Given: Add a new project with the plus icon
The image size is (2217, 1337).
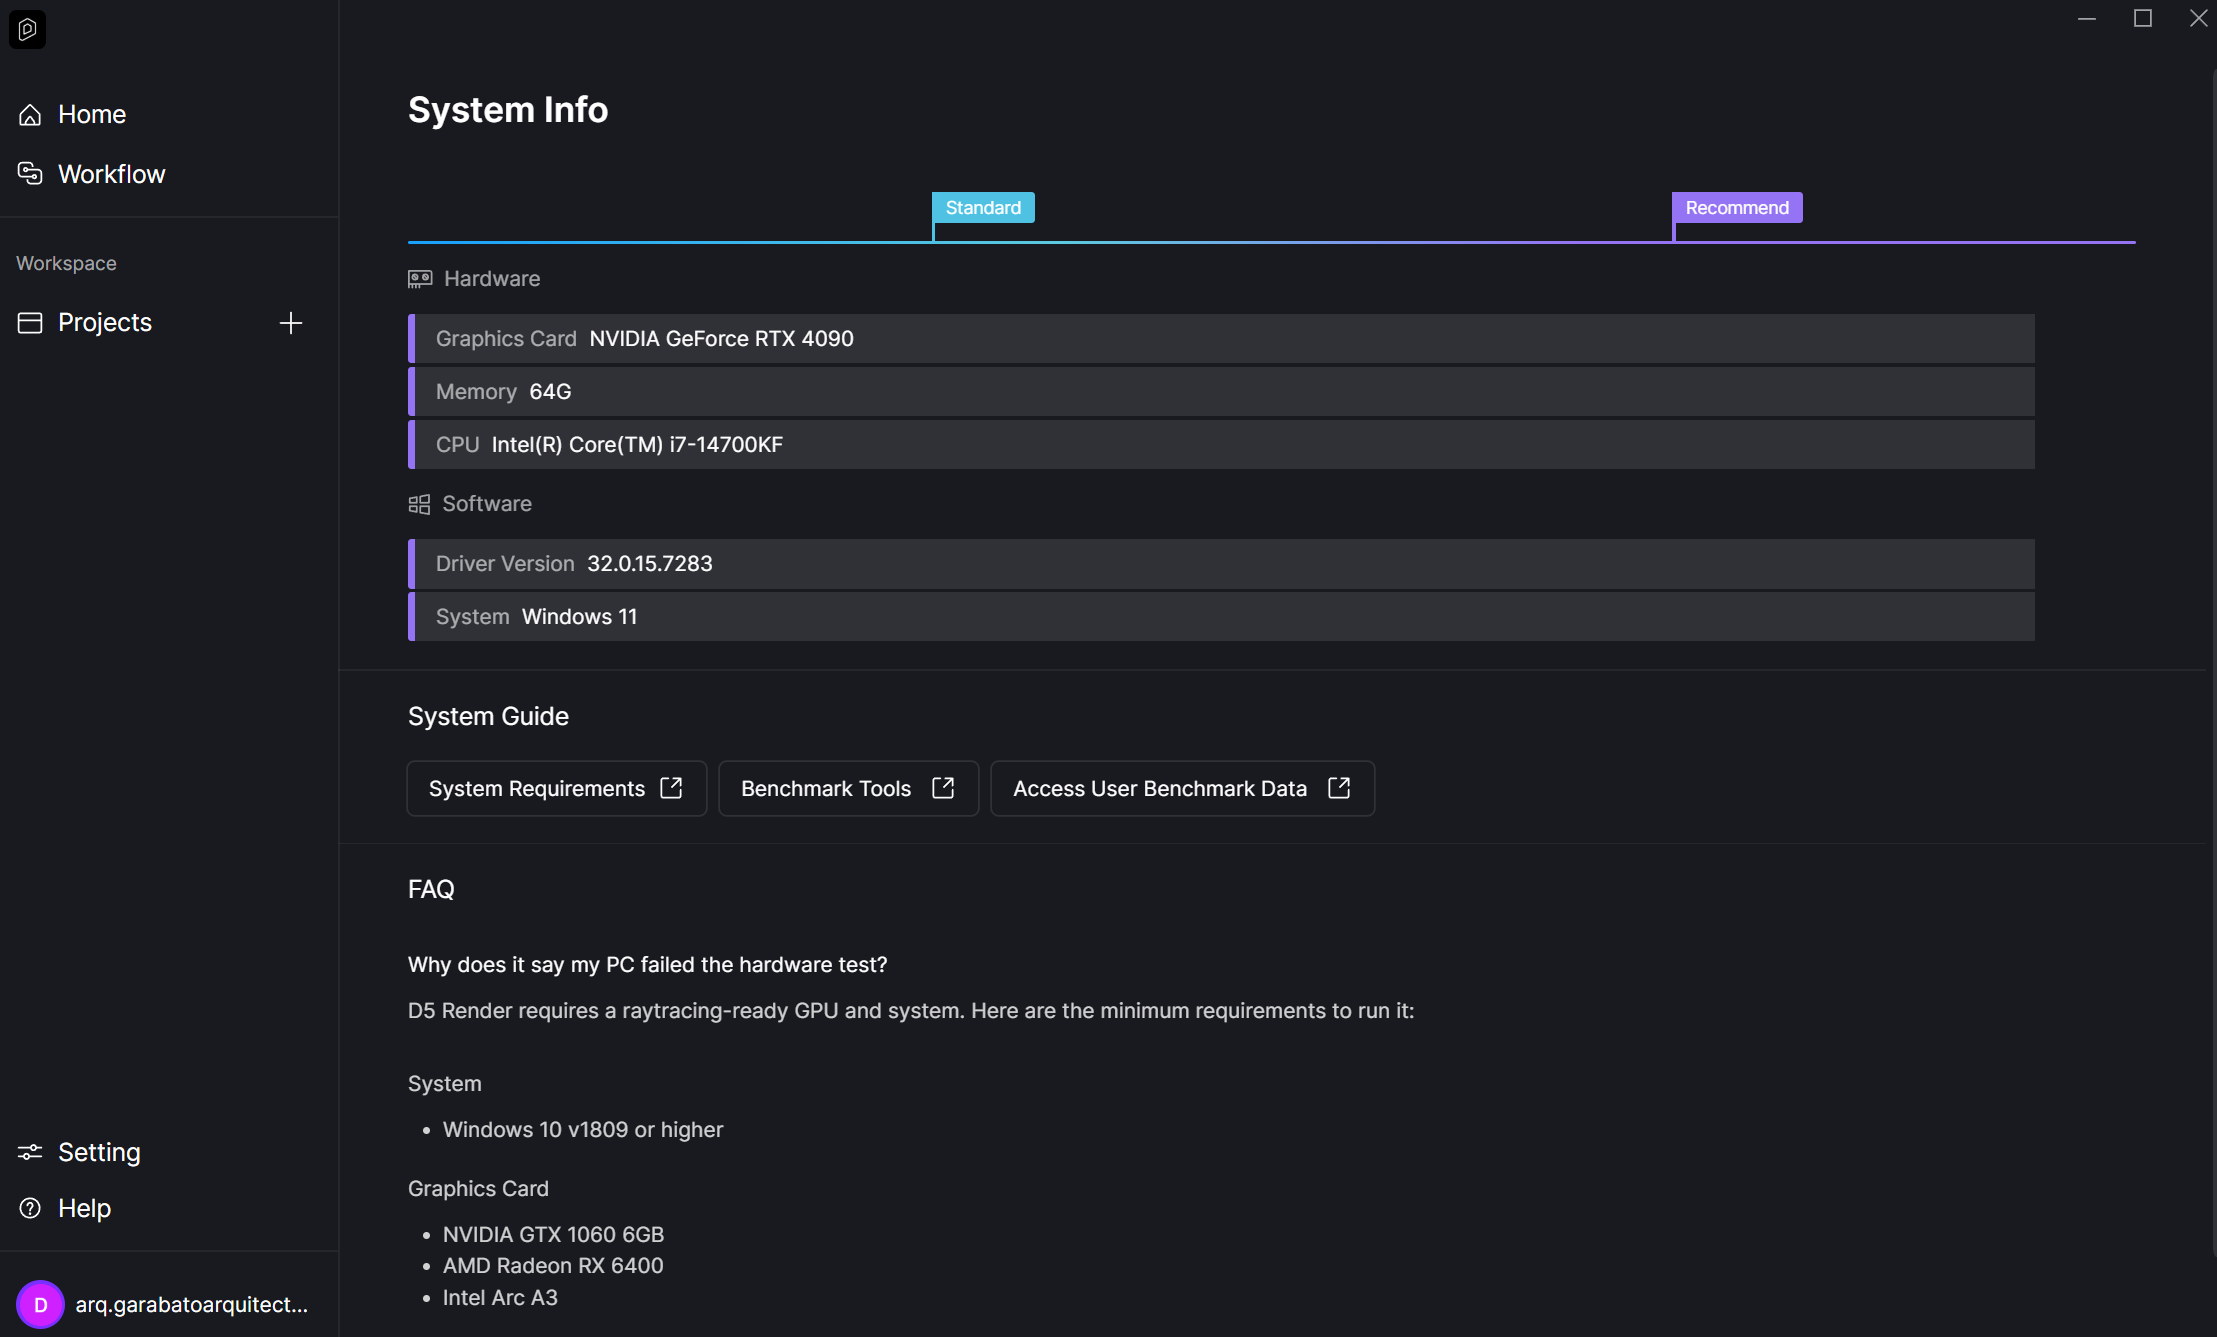Looking at the screenshot, I should pos(291,323).
